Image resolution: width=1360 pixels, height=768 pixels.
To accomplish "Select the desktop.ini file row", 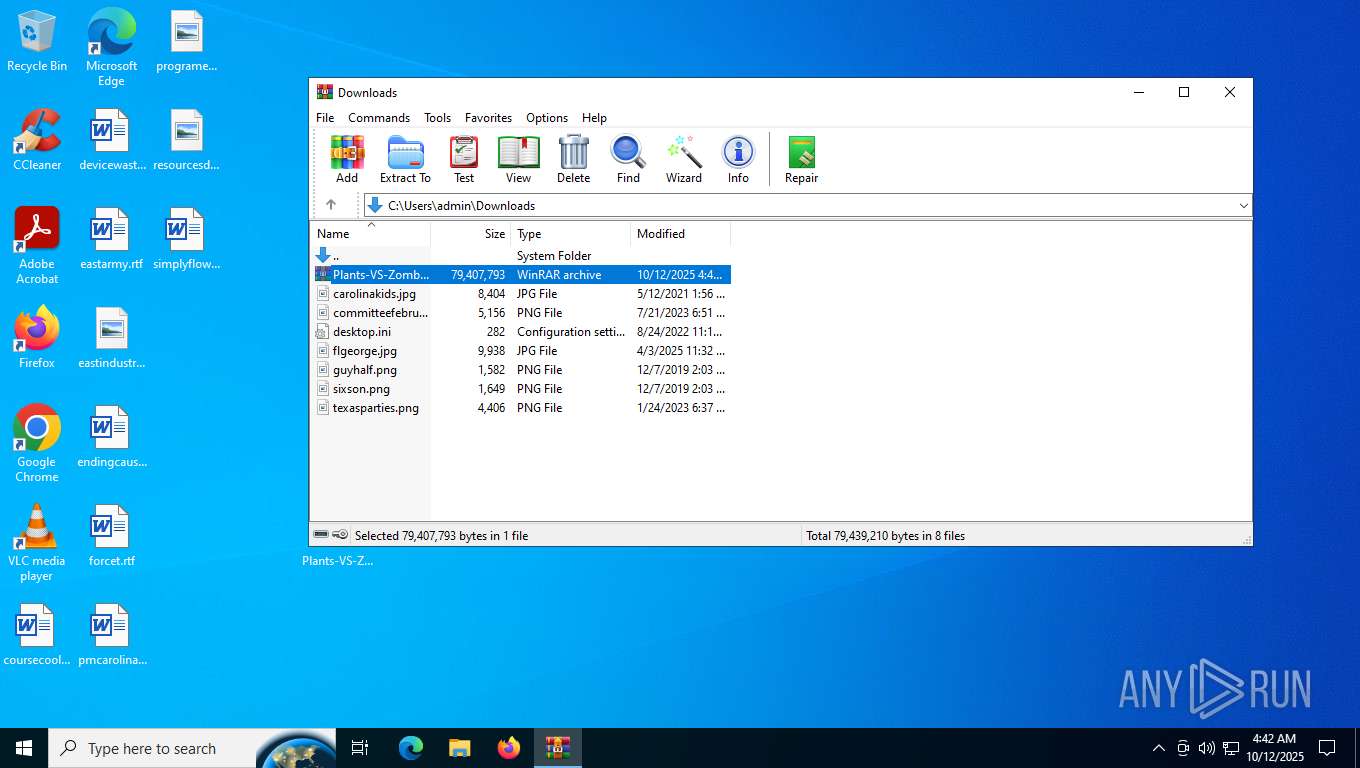I will (362, 332).
